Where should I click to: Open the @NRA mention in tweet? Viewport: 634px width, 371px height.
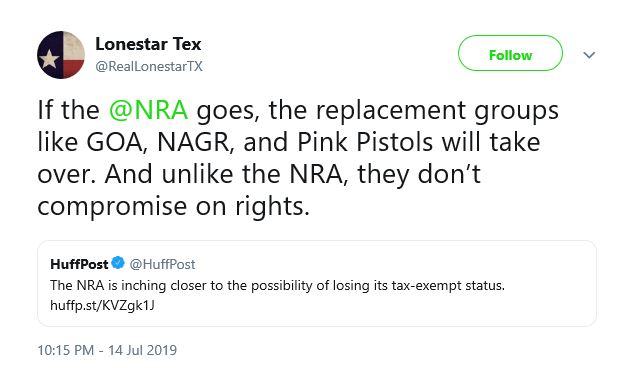pyautogui.click(x=148, y=110)
